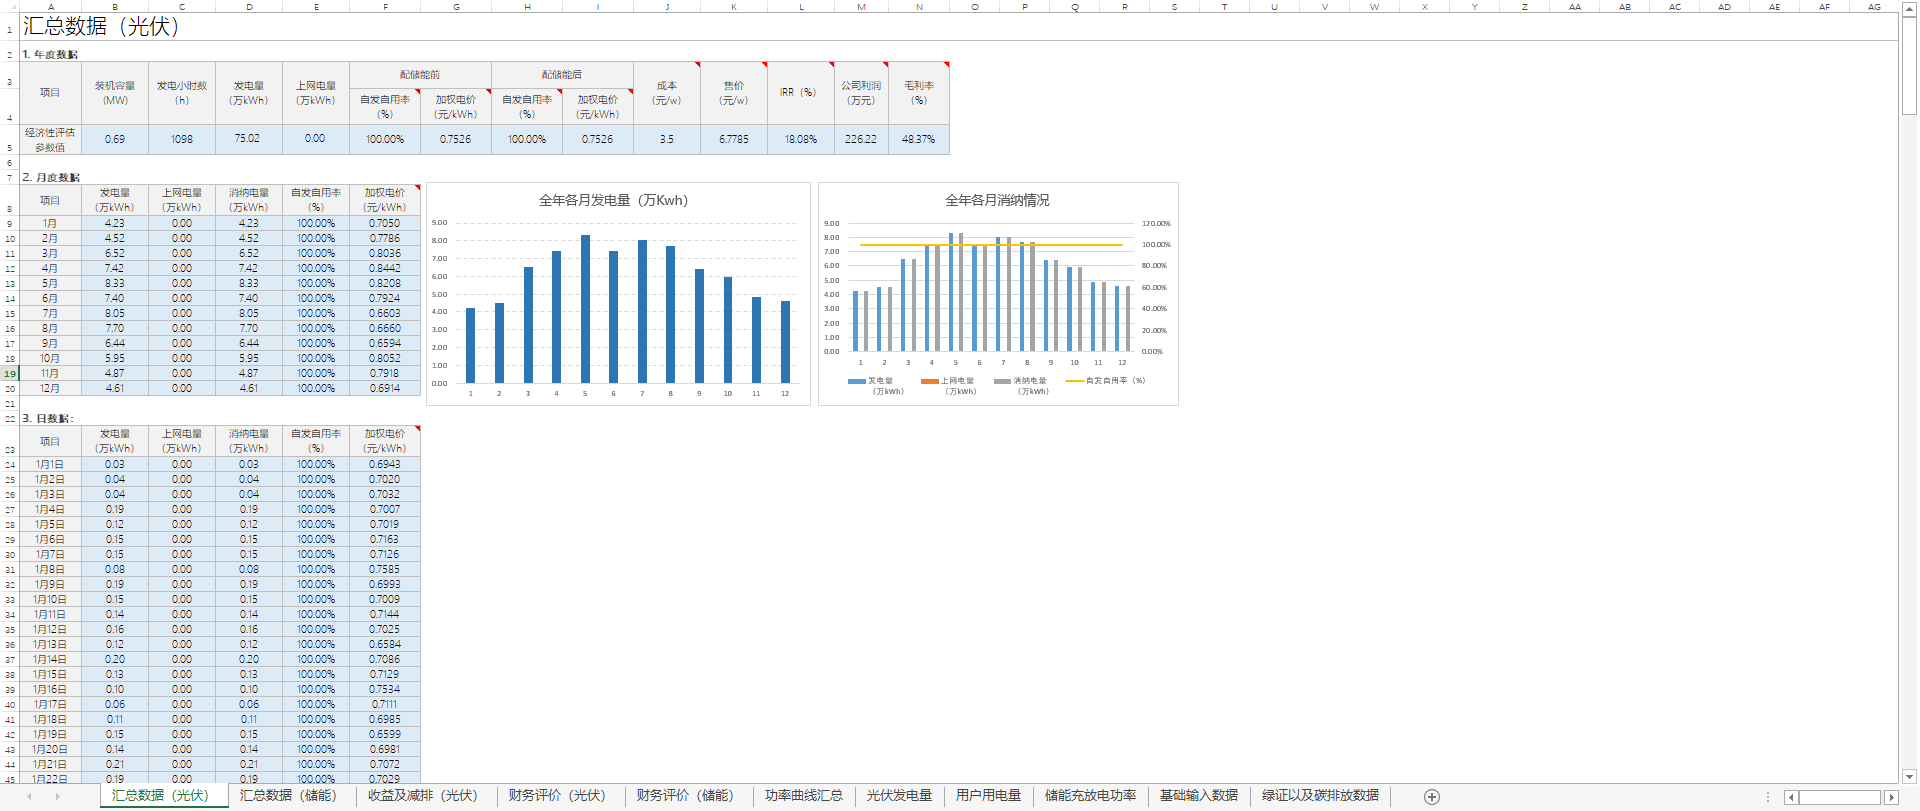This screenshot has width=1920, height=811.
Task: Go to 基础输入数据 sheet tab
Action: (x=1198, y=796)
